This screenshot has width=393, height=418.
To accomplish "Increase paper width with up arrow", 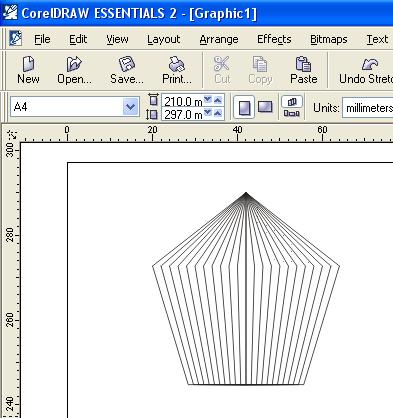I will click(x=218, y=100).
